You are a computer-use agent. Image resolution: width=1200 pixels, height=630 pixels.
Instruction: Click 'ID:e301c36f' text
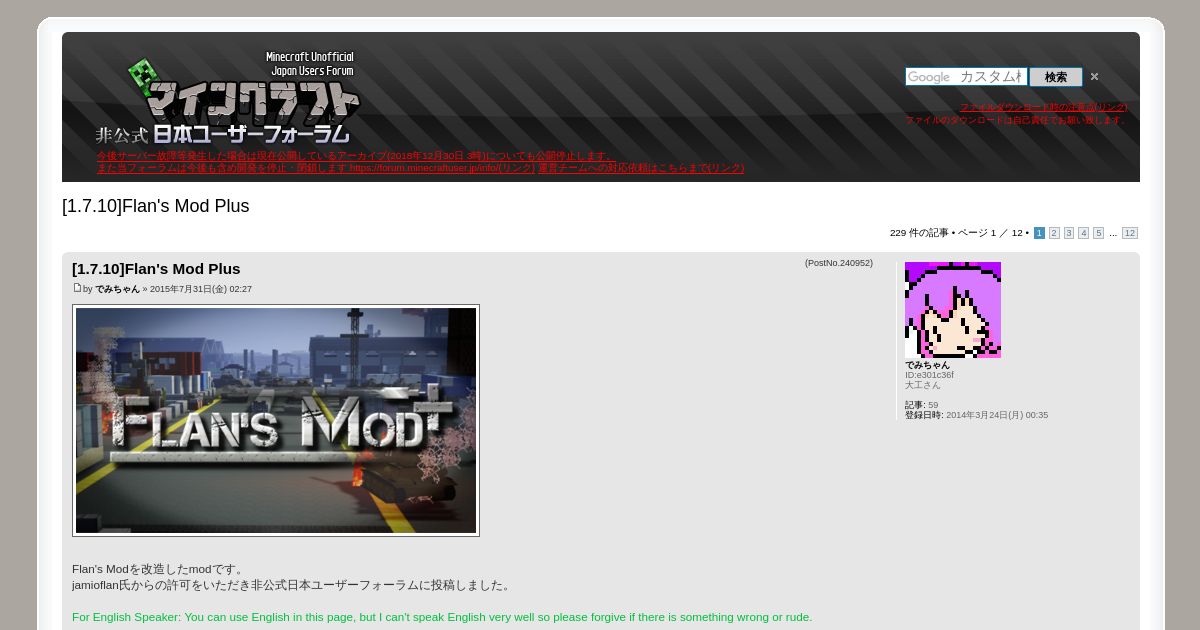coord(929,375)
